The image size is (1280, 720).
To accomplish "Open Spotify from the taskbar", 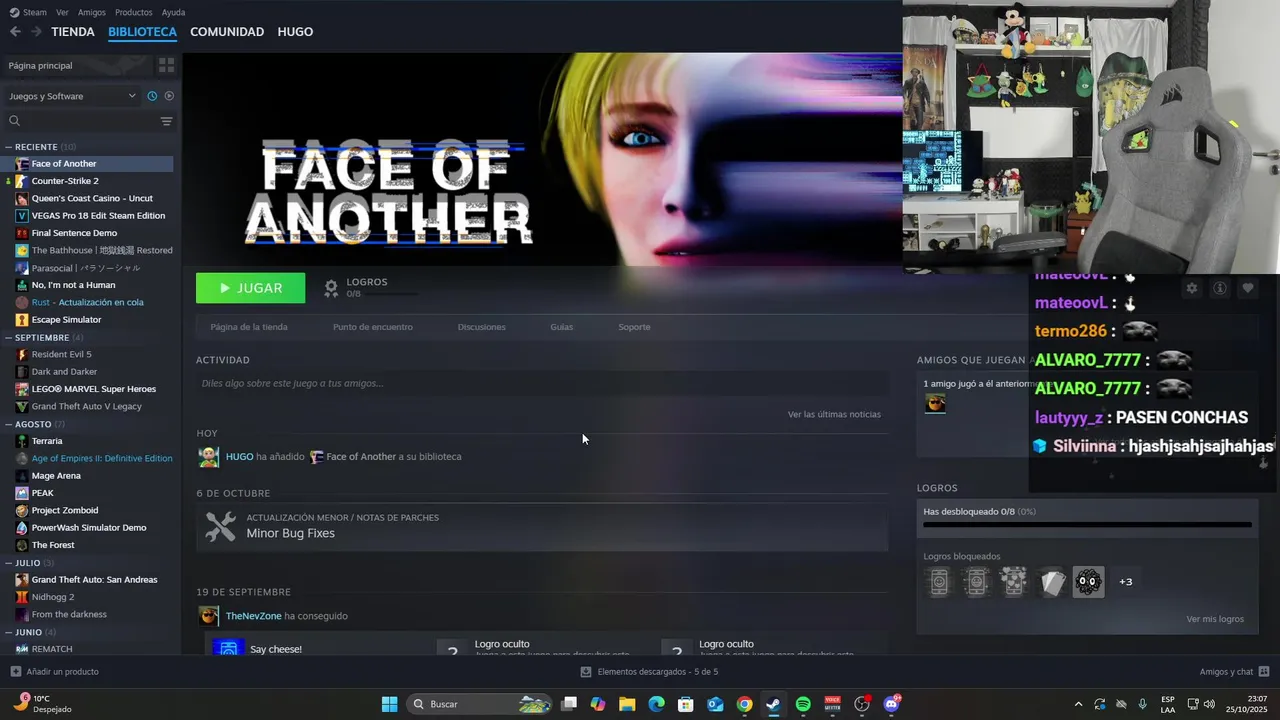I will pos(803,704).
